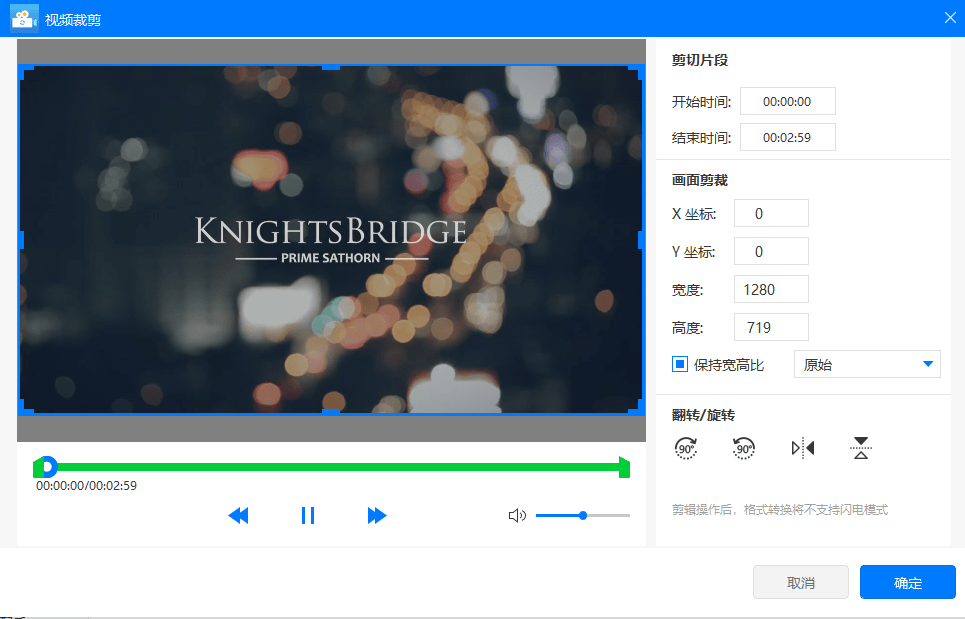
Task: Click the 取消 cancel button
Action: click(x=801, y=583)
